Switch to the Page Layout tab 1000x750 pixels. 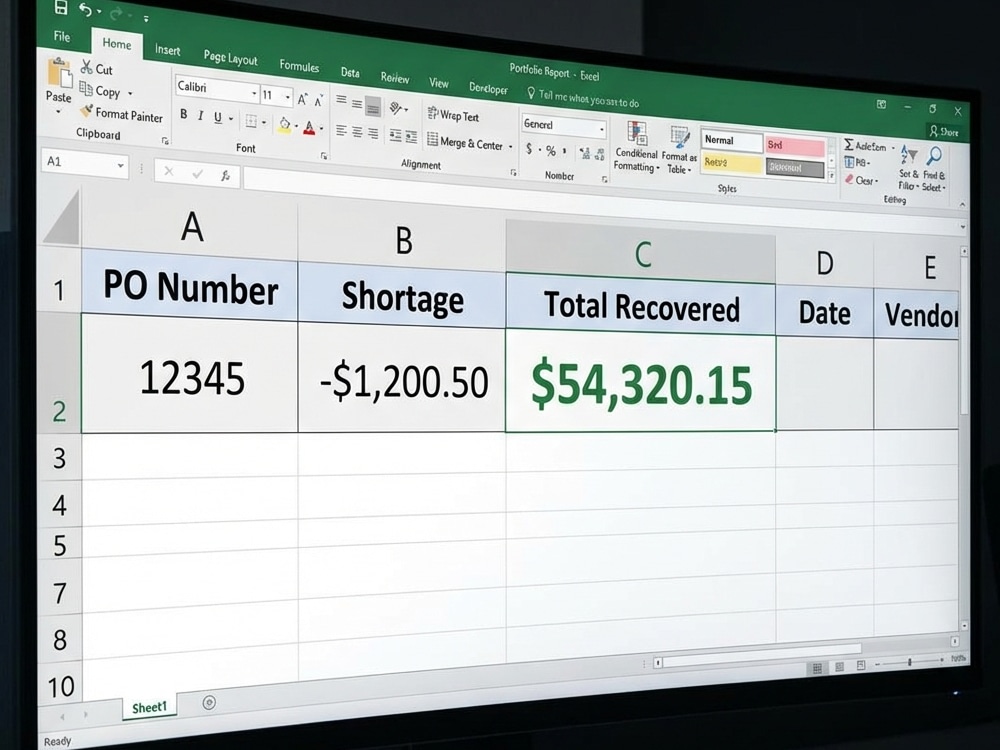click(x=230, y=58)
